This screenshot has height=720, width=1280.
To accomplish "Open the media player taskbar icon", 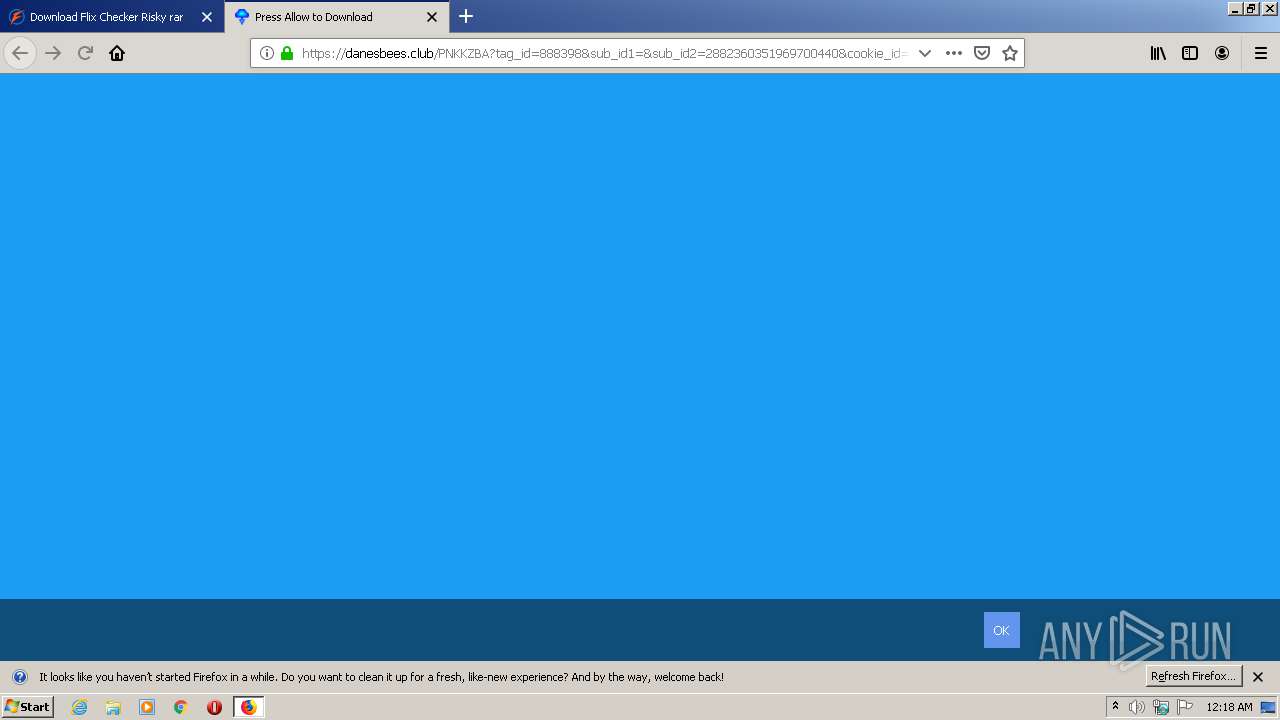I will 147,707.
